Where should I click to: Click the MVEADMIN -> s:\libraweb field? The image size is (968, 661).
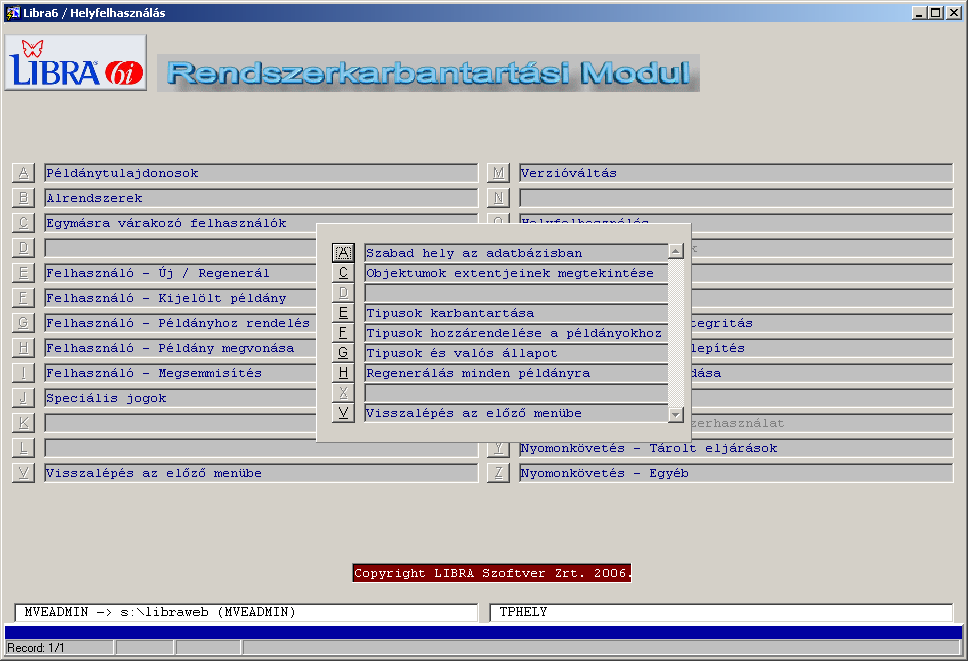(246, 612)
